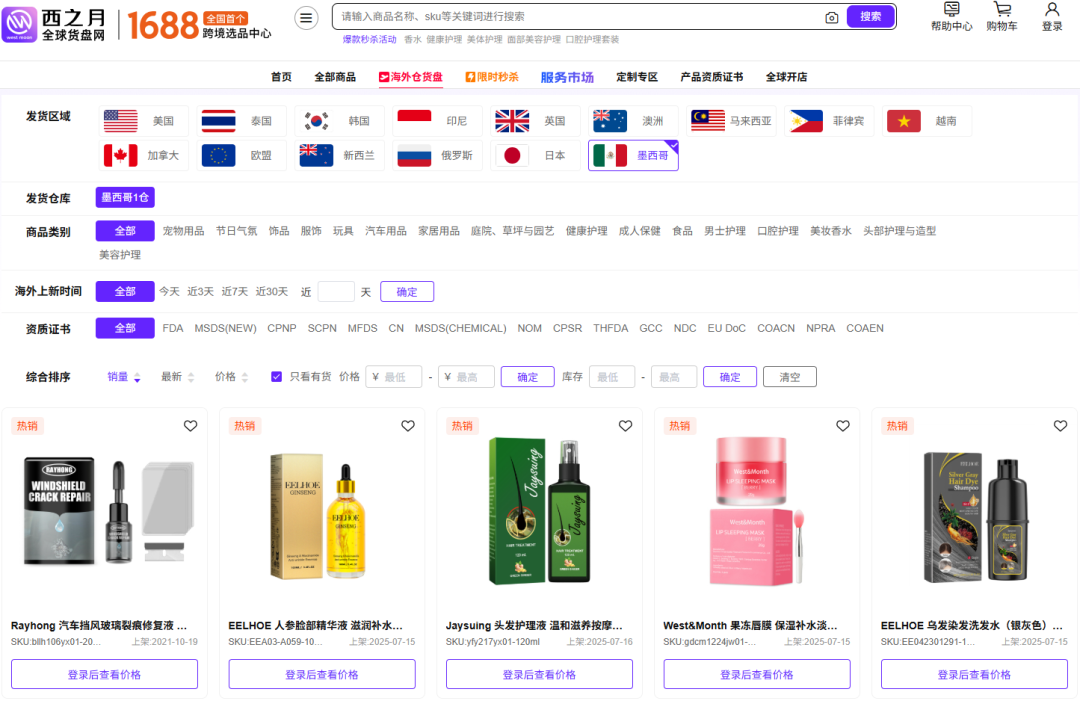Filter certificates by MSDS(CHEMICAL)

[460, 328]
